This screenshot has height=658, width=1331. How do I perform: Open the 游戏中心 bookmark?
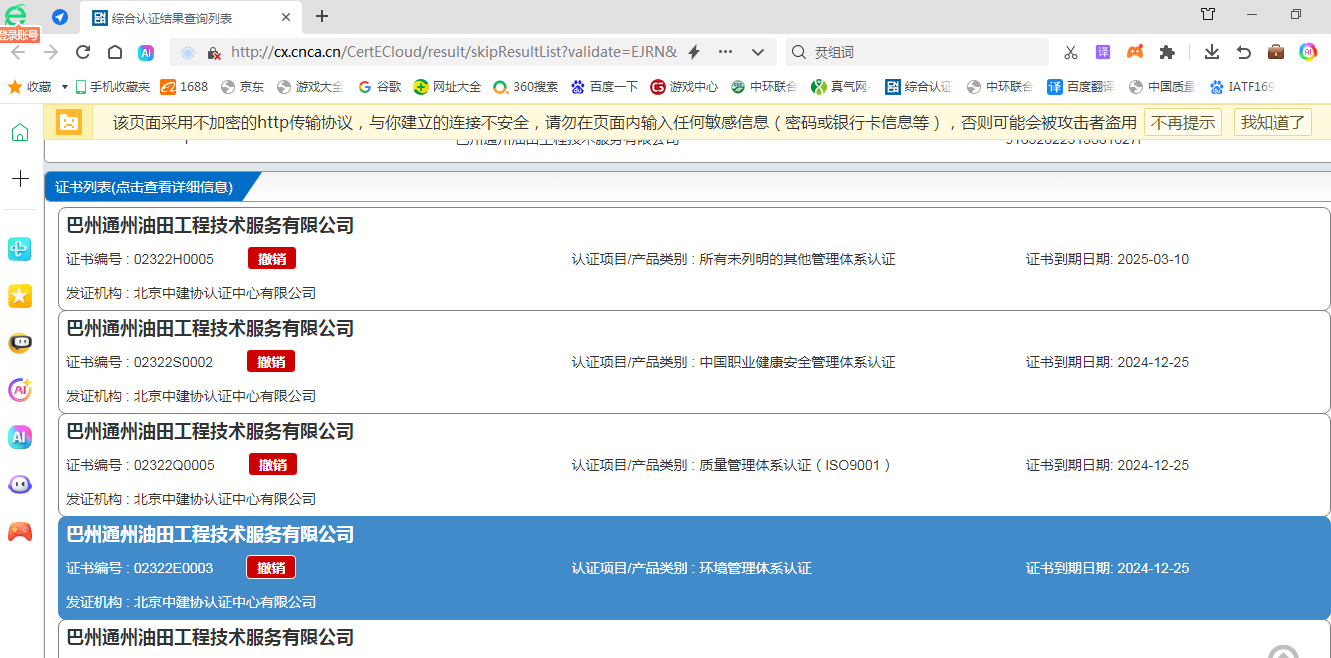pyautogui.click(x=684, y=87)
